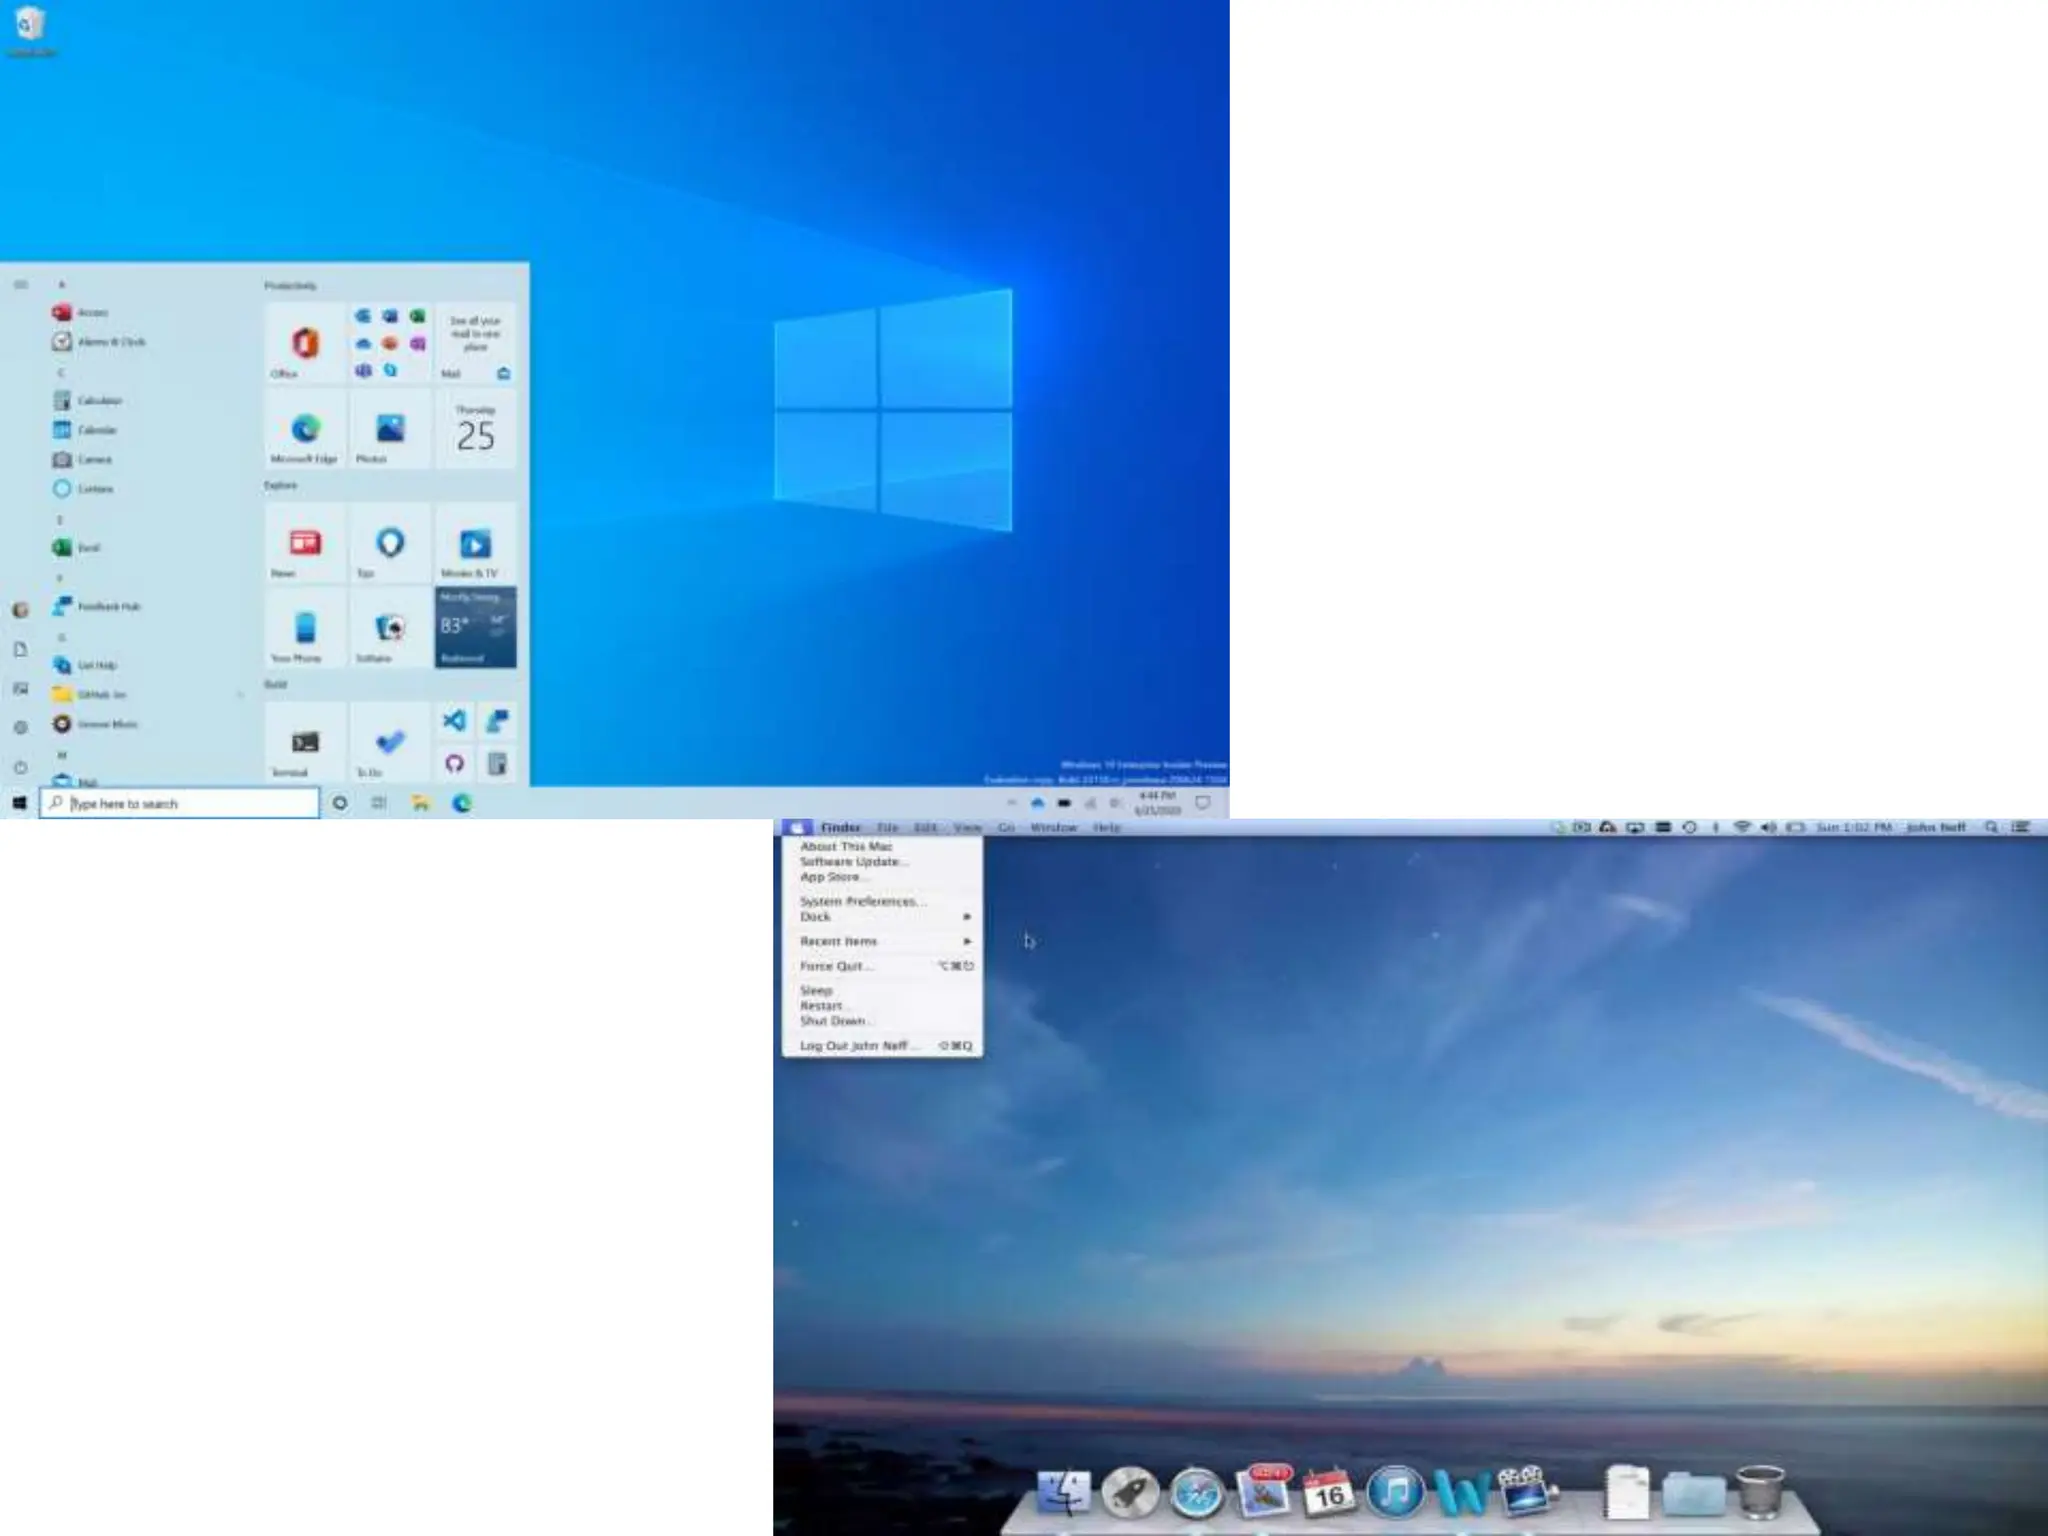This screenshot has width=2048, height=1536.
Task: Open Edge from the Windows taskbar
Action: (461, 803)
